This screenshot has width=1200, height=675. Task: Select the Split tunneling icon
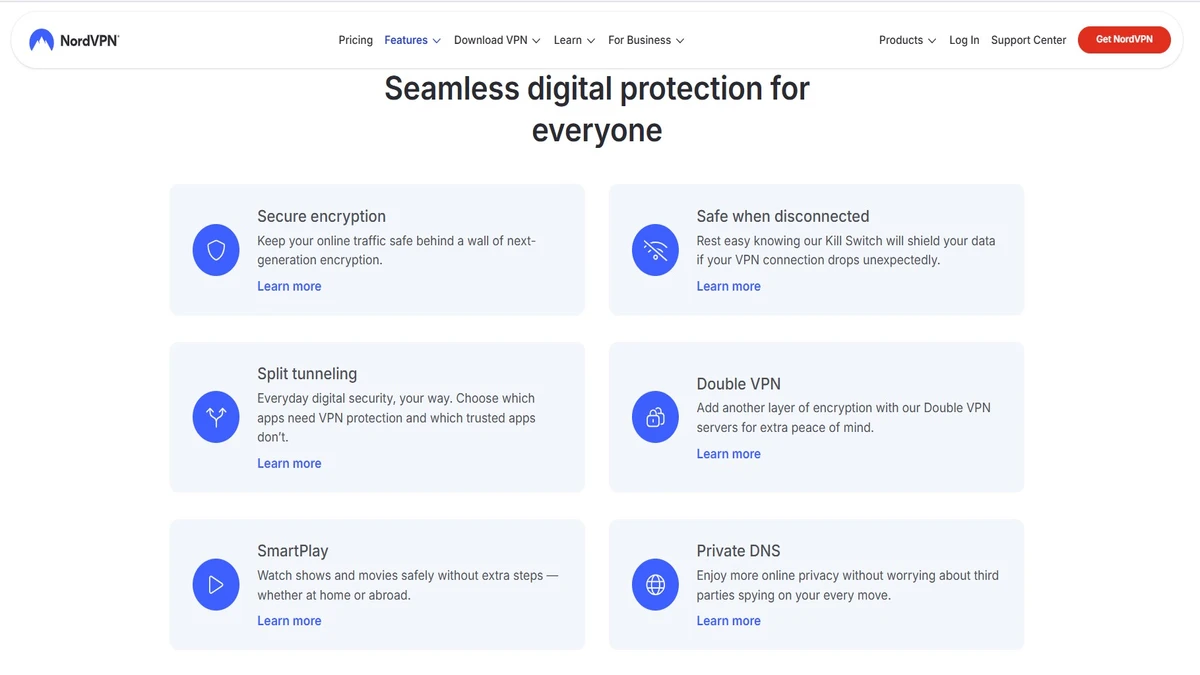pos(216,417)
